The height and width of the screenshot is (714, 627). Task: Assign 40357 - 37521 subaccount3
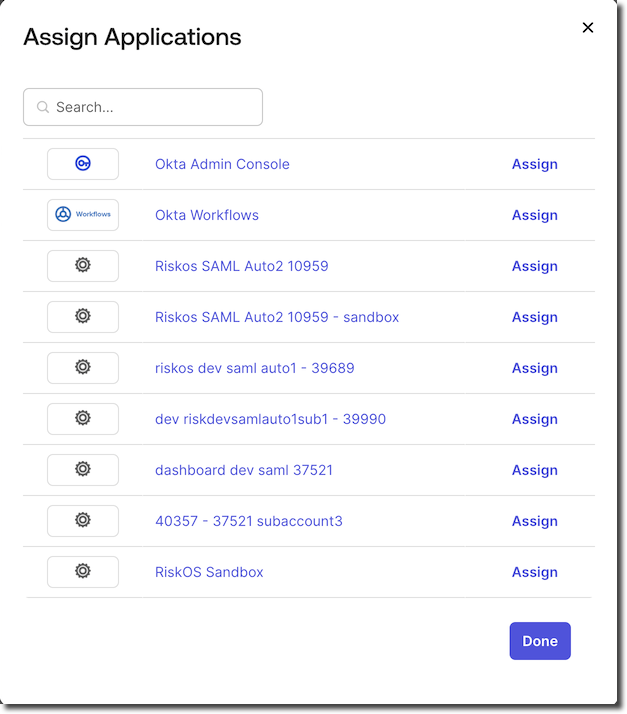[x=535, y=521]
